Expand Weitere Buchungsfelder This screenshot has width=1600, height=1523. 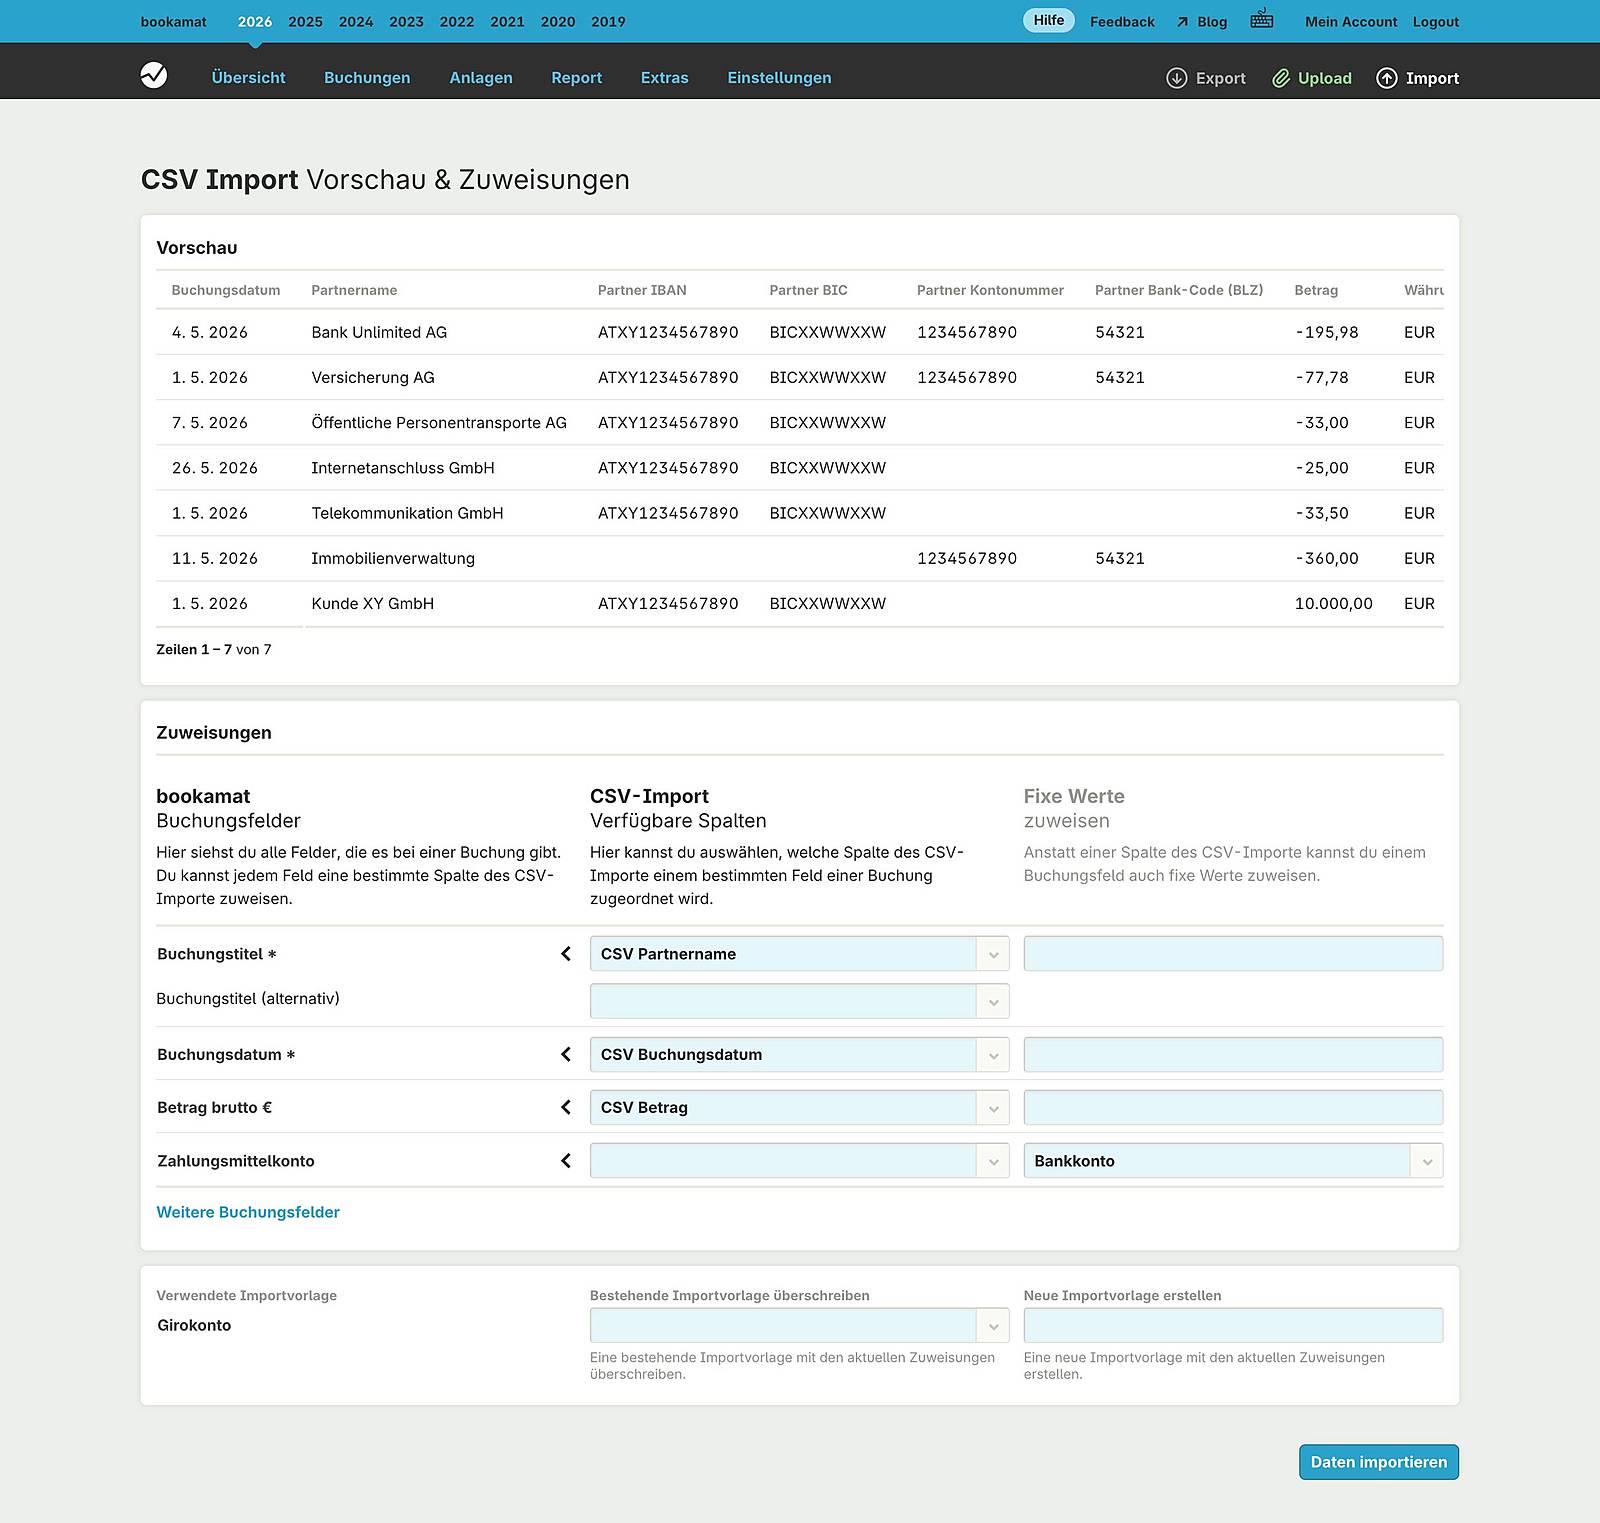point(247,1211)
